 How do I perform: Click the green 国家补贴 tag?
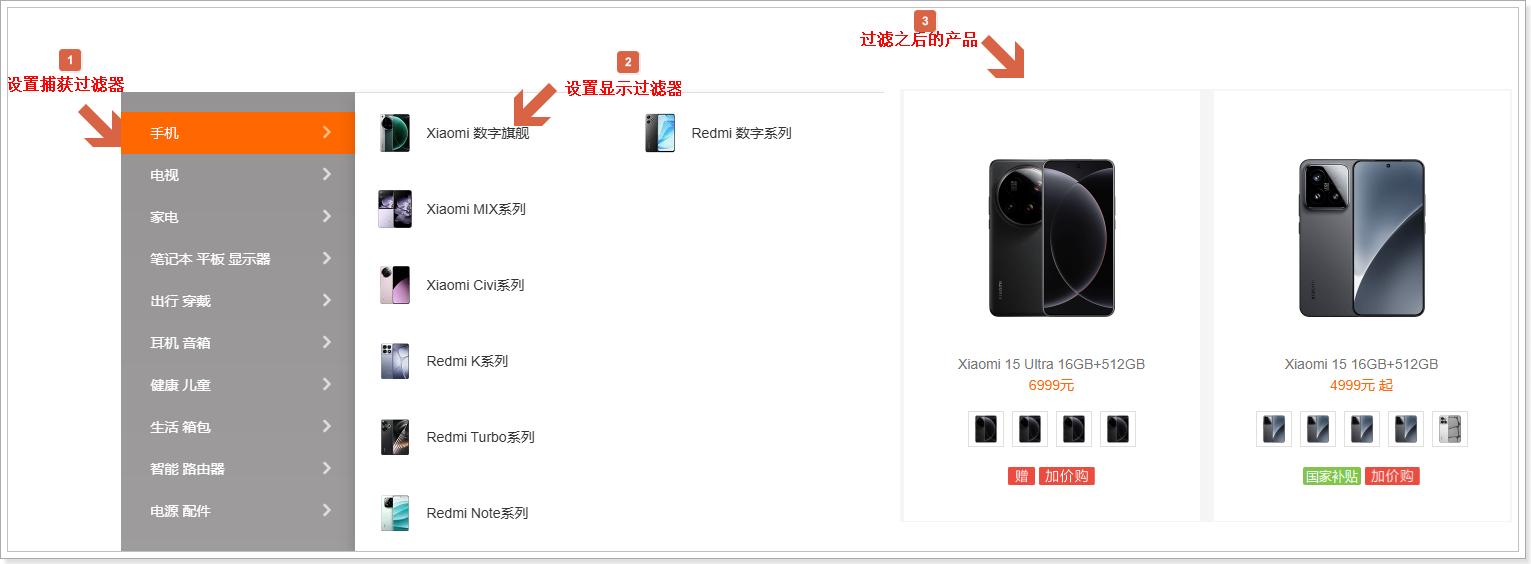point(1332,476)
